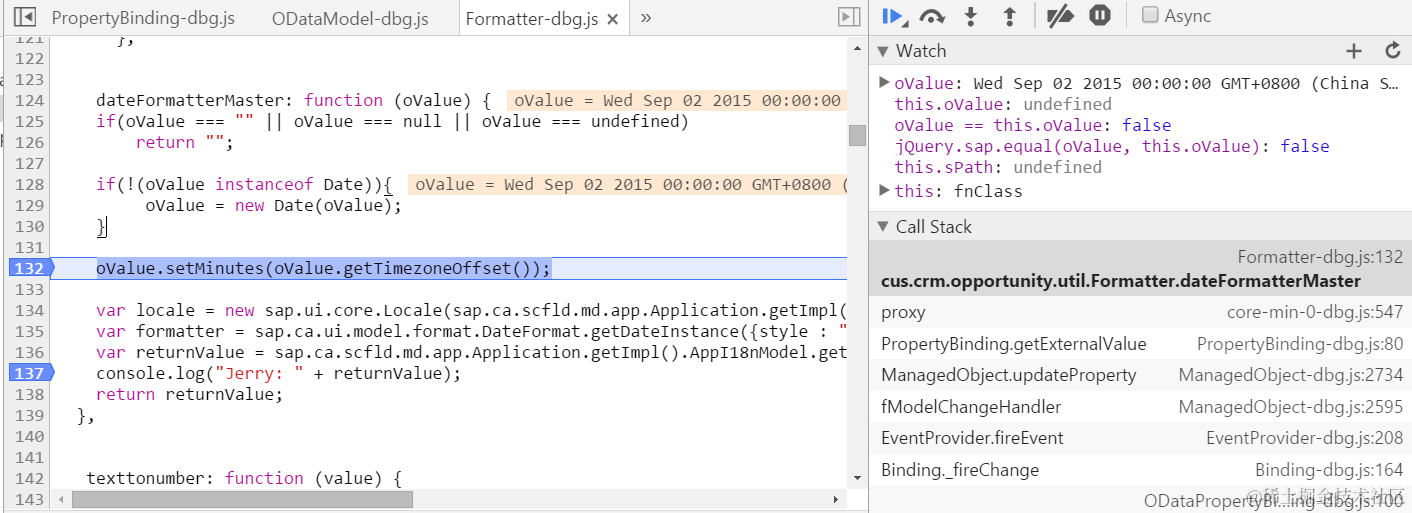Click jQuery.sap.equal watch expression

point(1112,146)
